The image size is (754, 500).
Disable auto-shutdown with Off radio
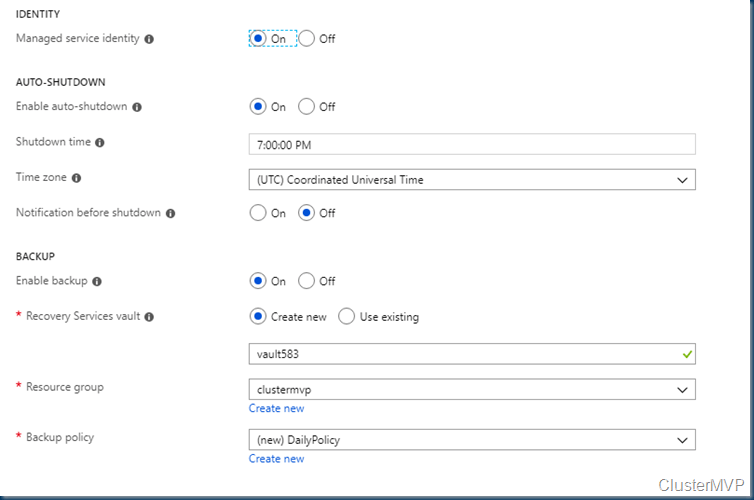[x=307, y=107]
